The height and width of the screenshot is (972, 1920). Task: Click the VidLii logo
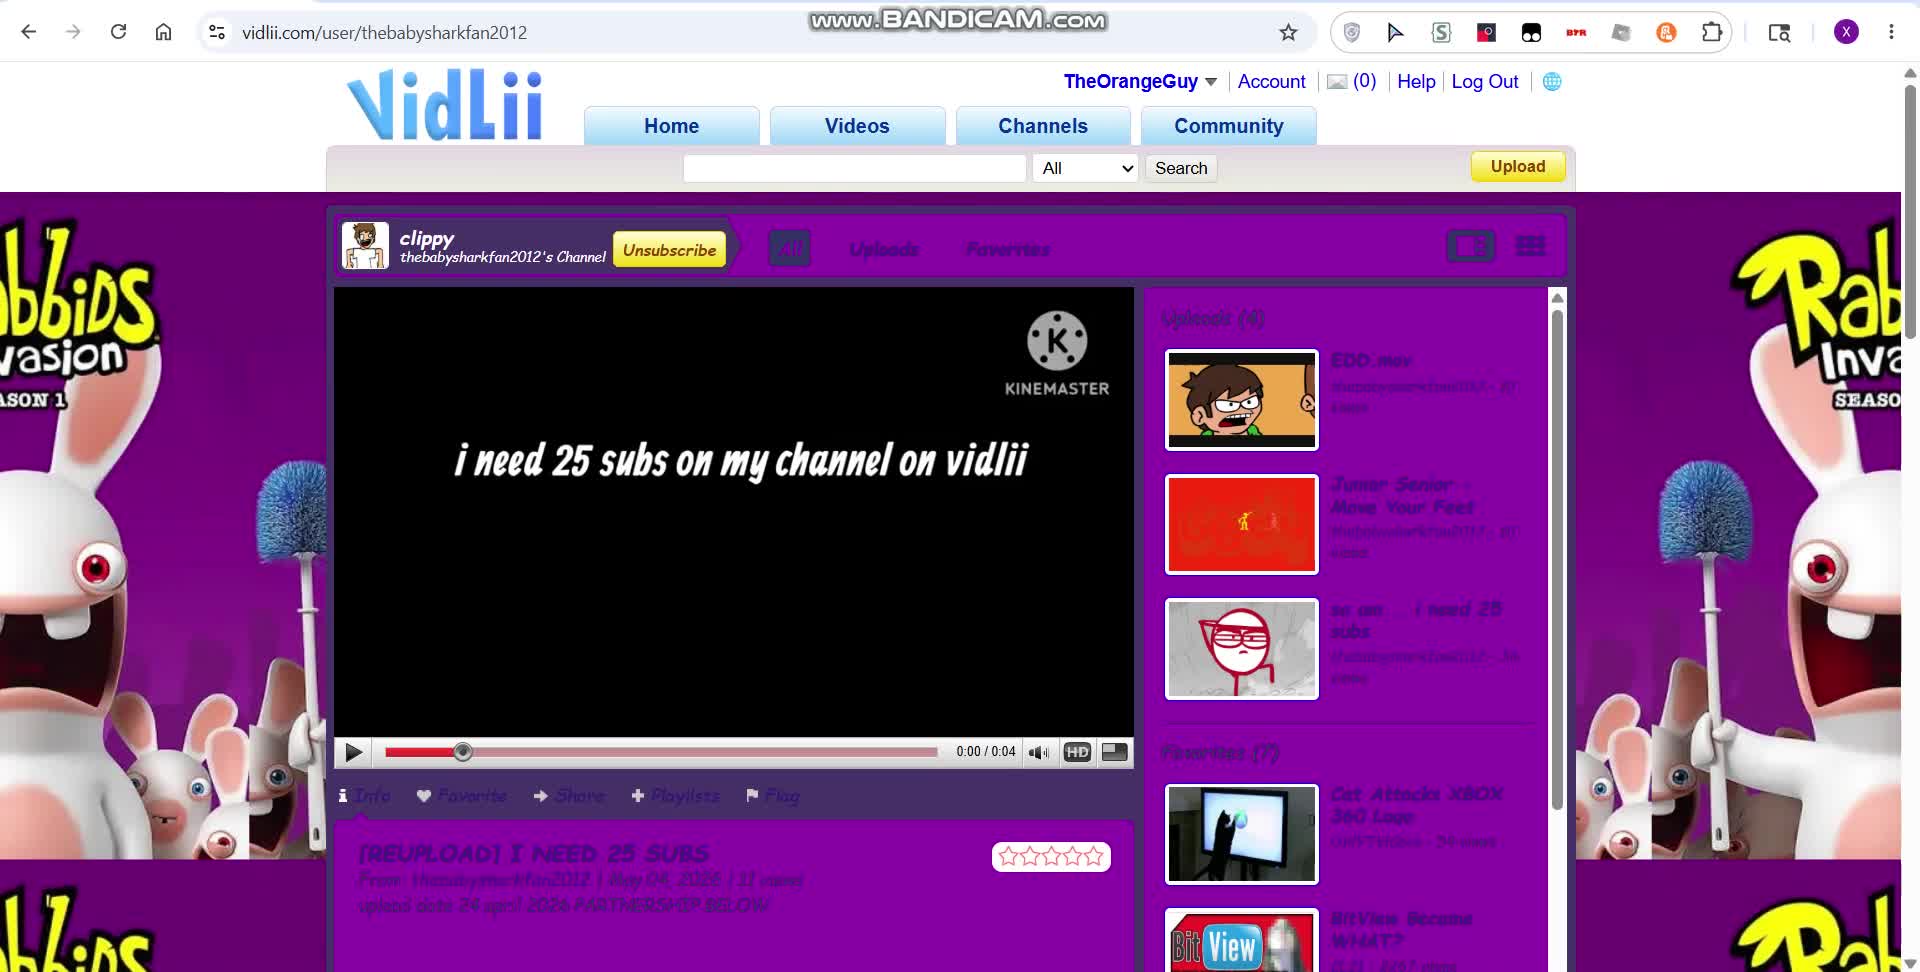[444, 105]
